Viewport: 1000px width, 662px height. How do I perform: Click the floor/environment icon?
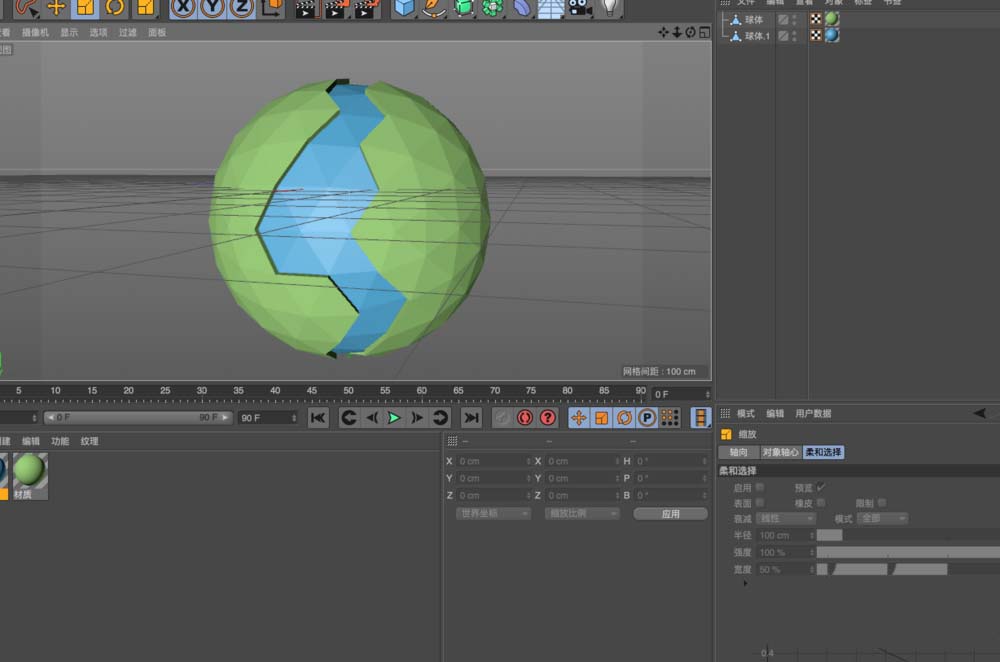(x=550, y=8)
